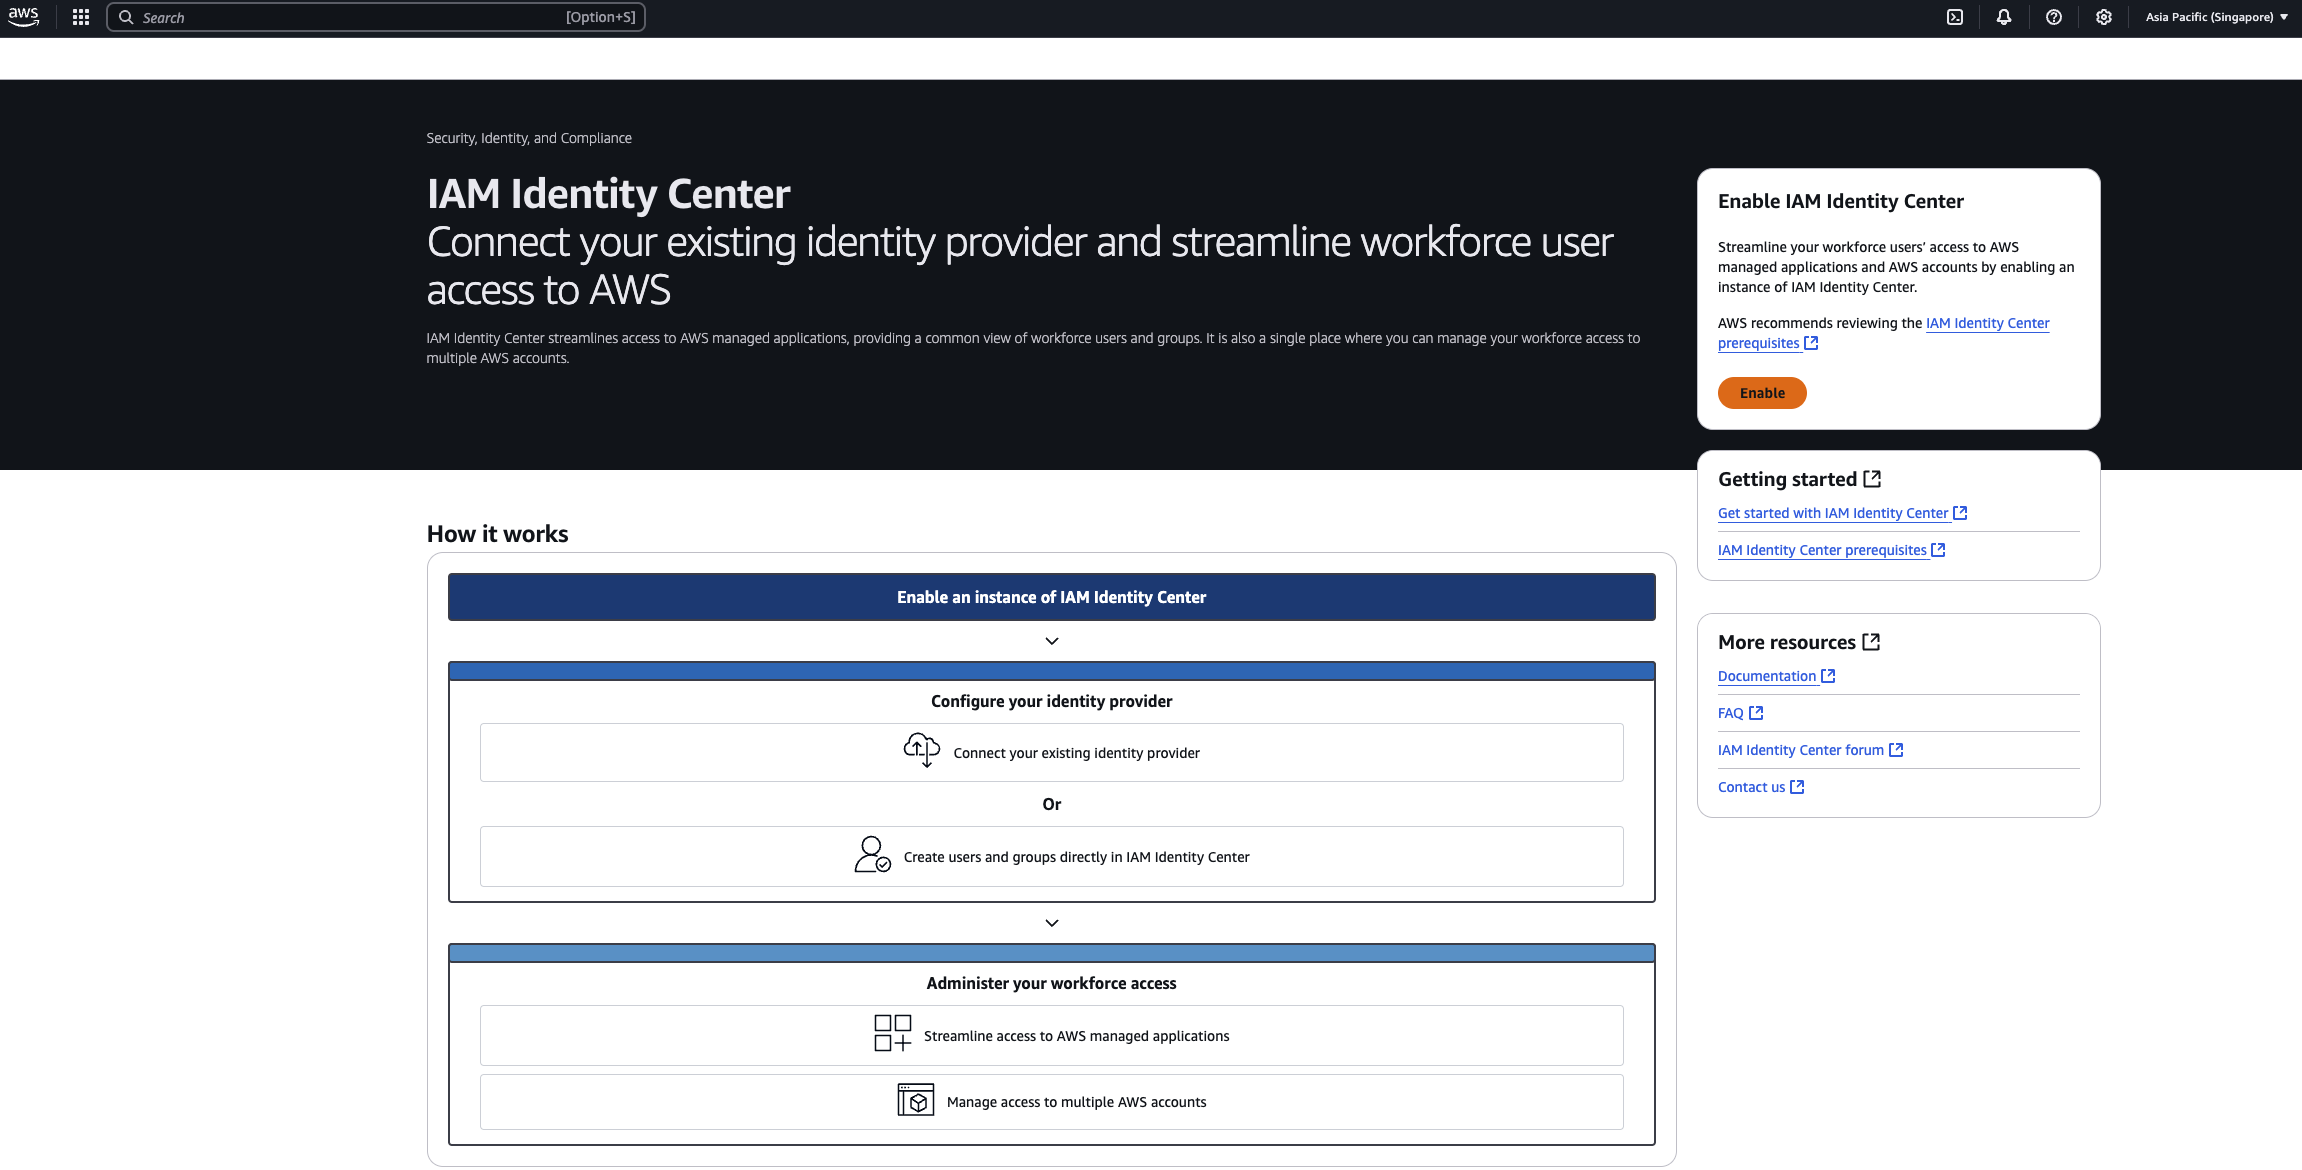Click external icon after prerequisites under Getting started
2302x1170 pixels.
pyautogui.click(x=1938, y=550)
